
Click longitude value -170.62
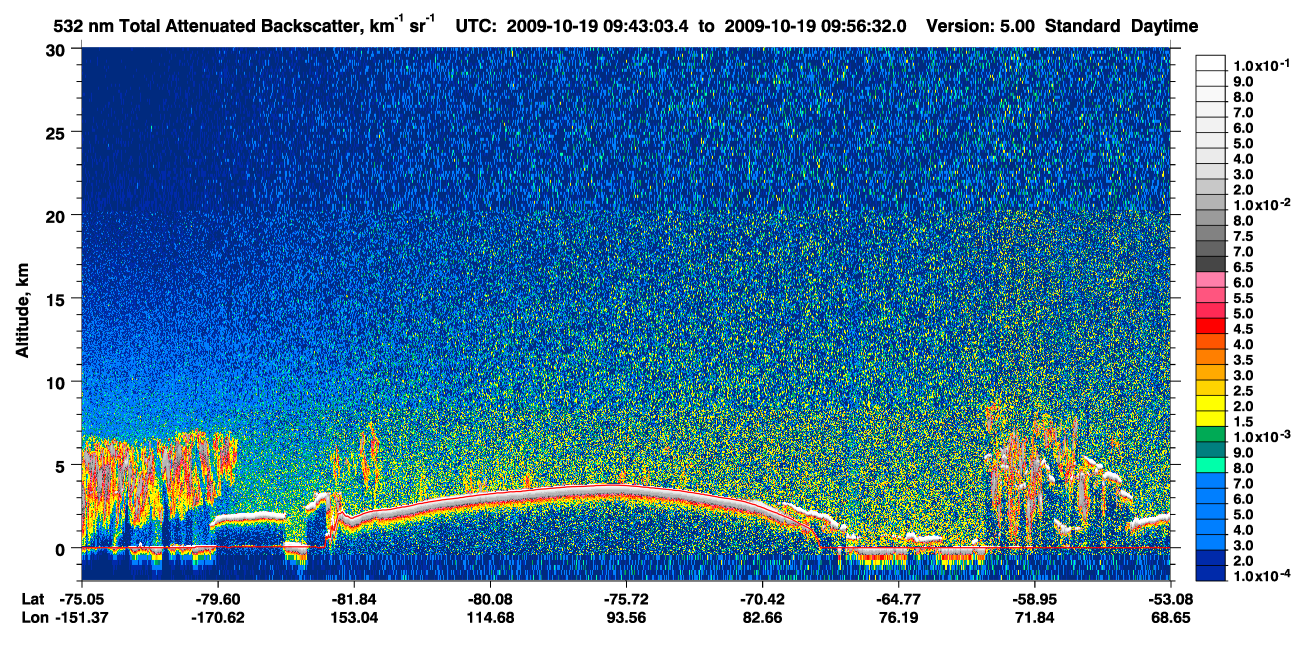(x=218, y=618)
